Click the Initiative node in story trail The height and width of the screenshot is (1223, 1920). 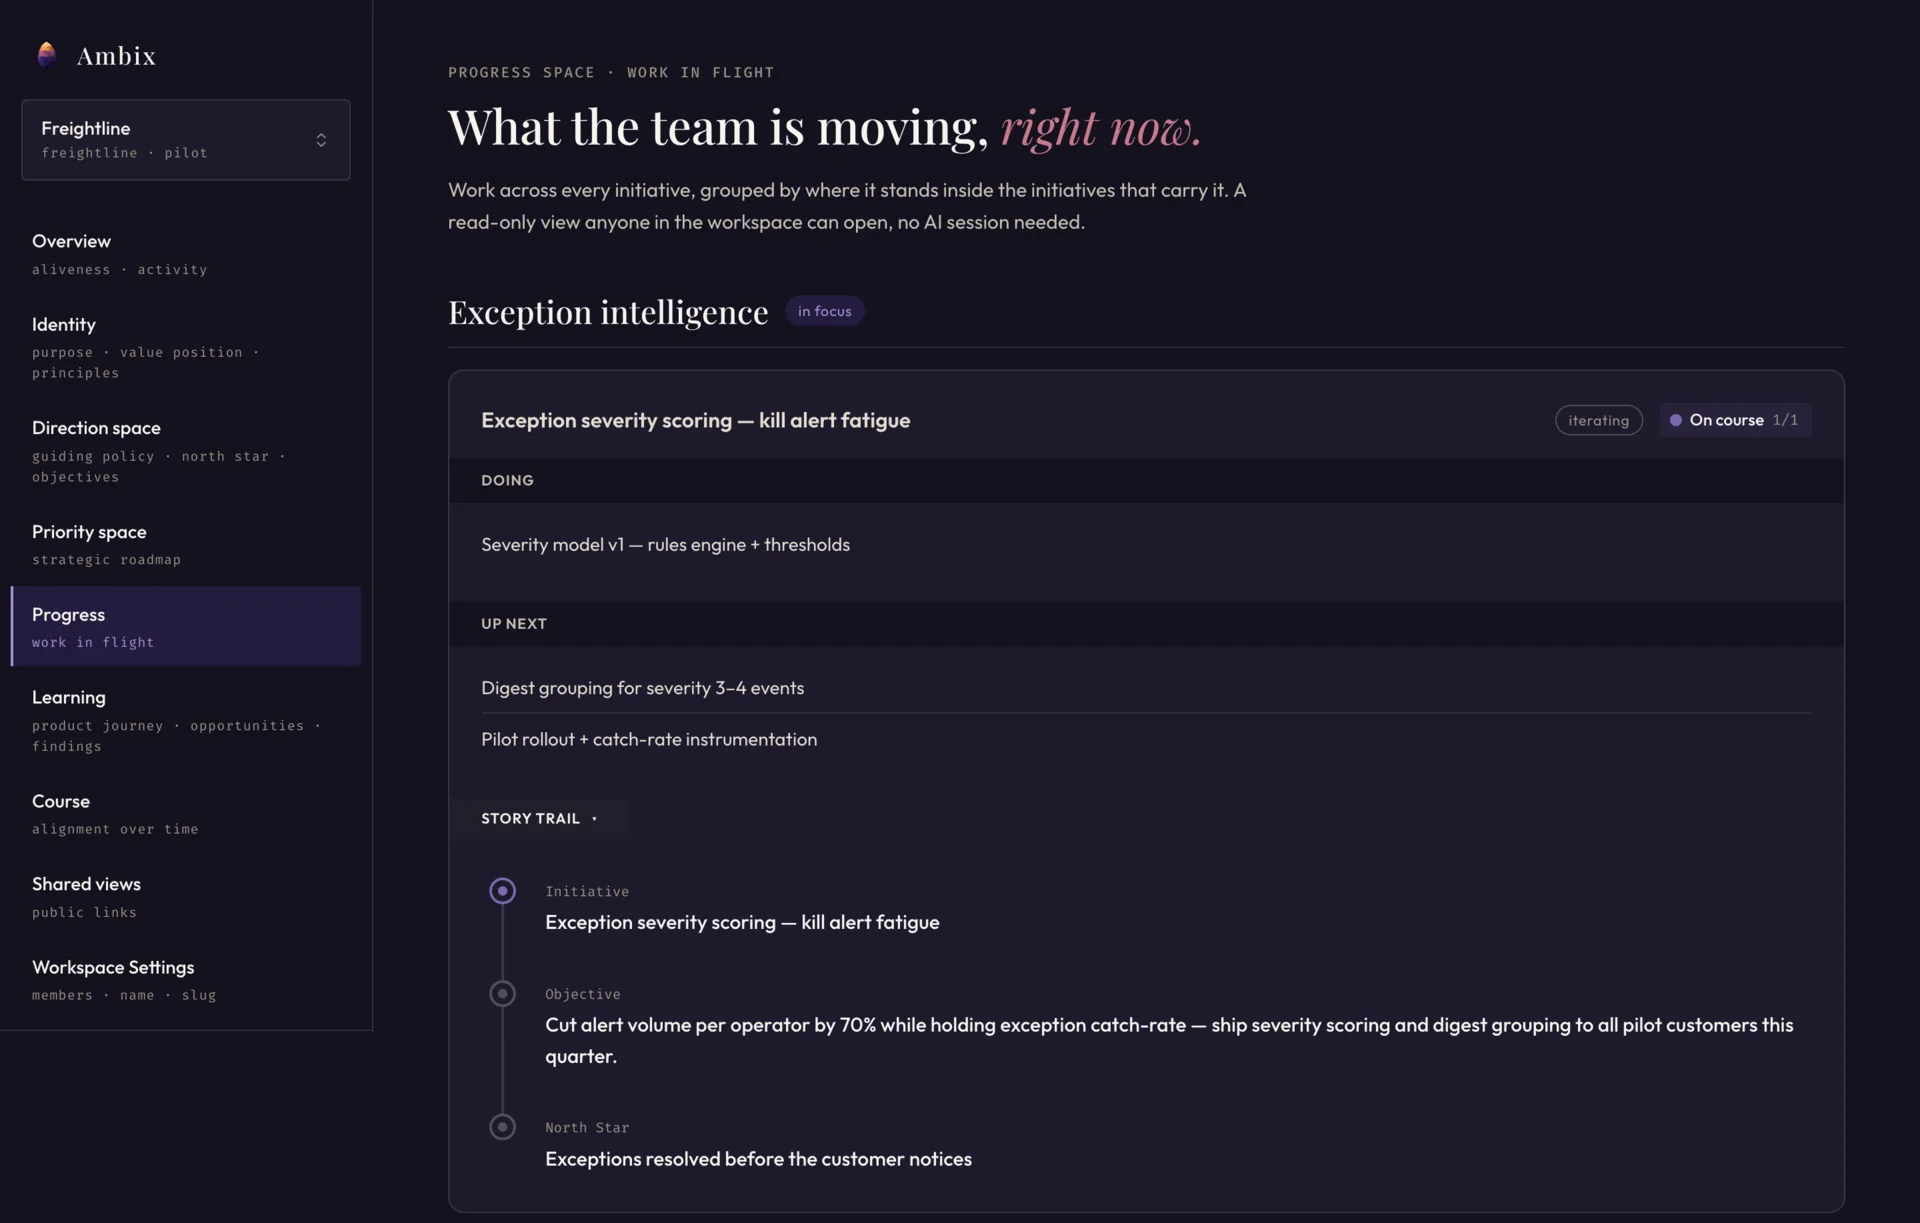[x=502, y=890]
